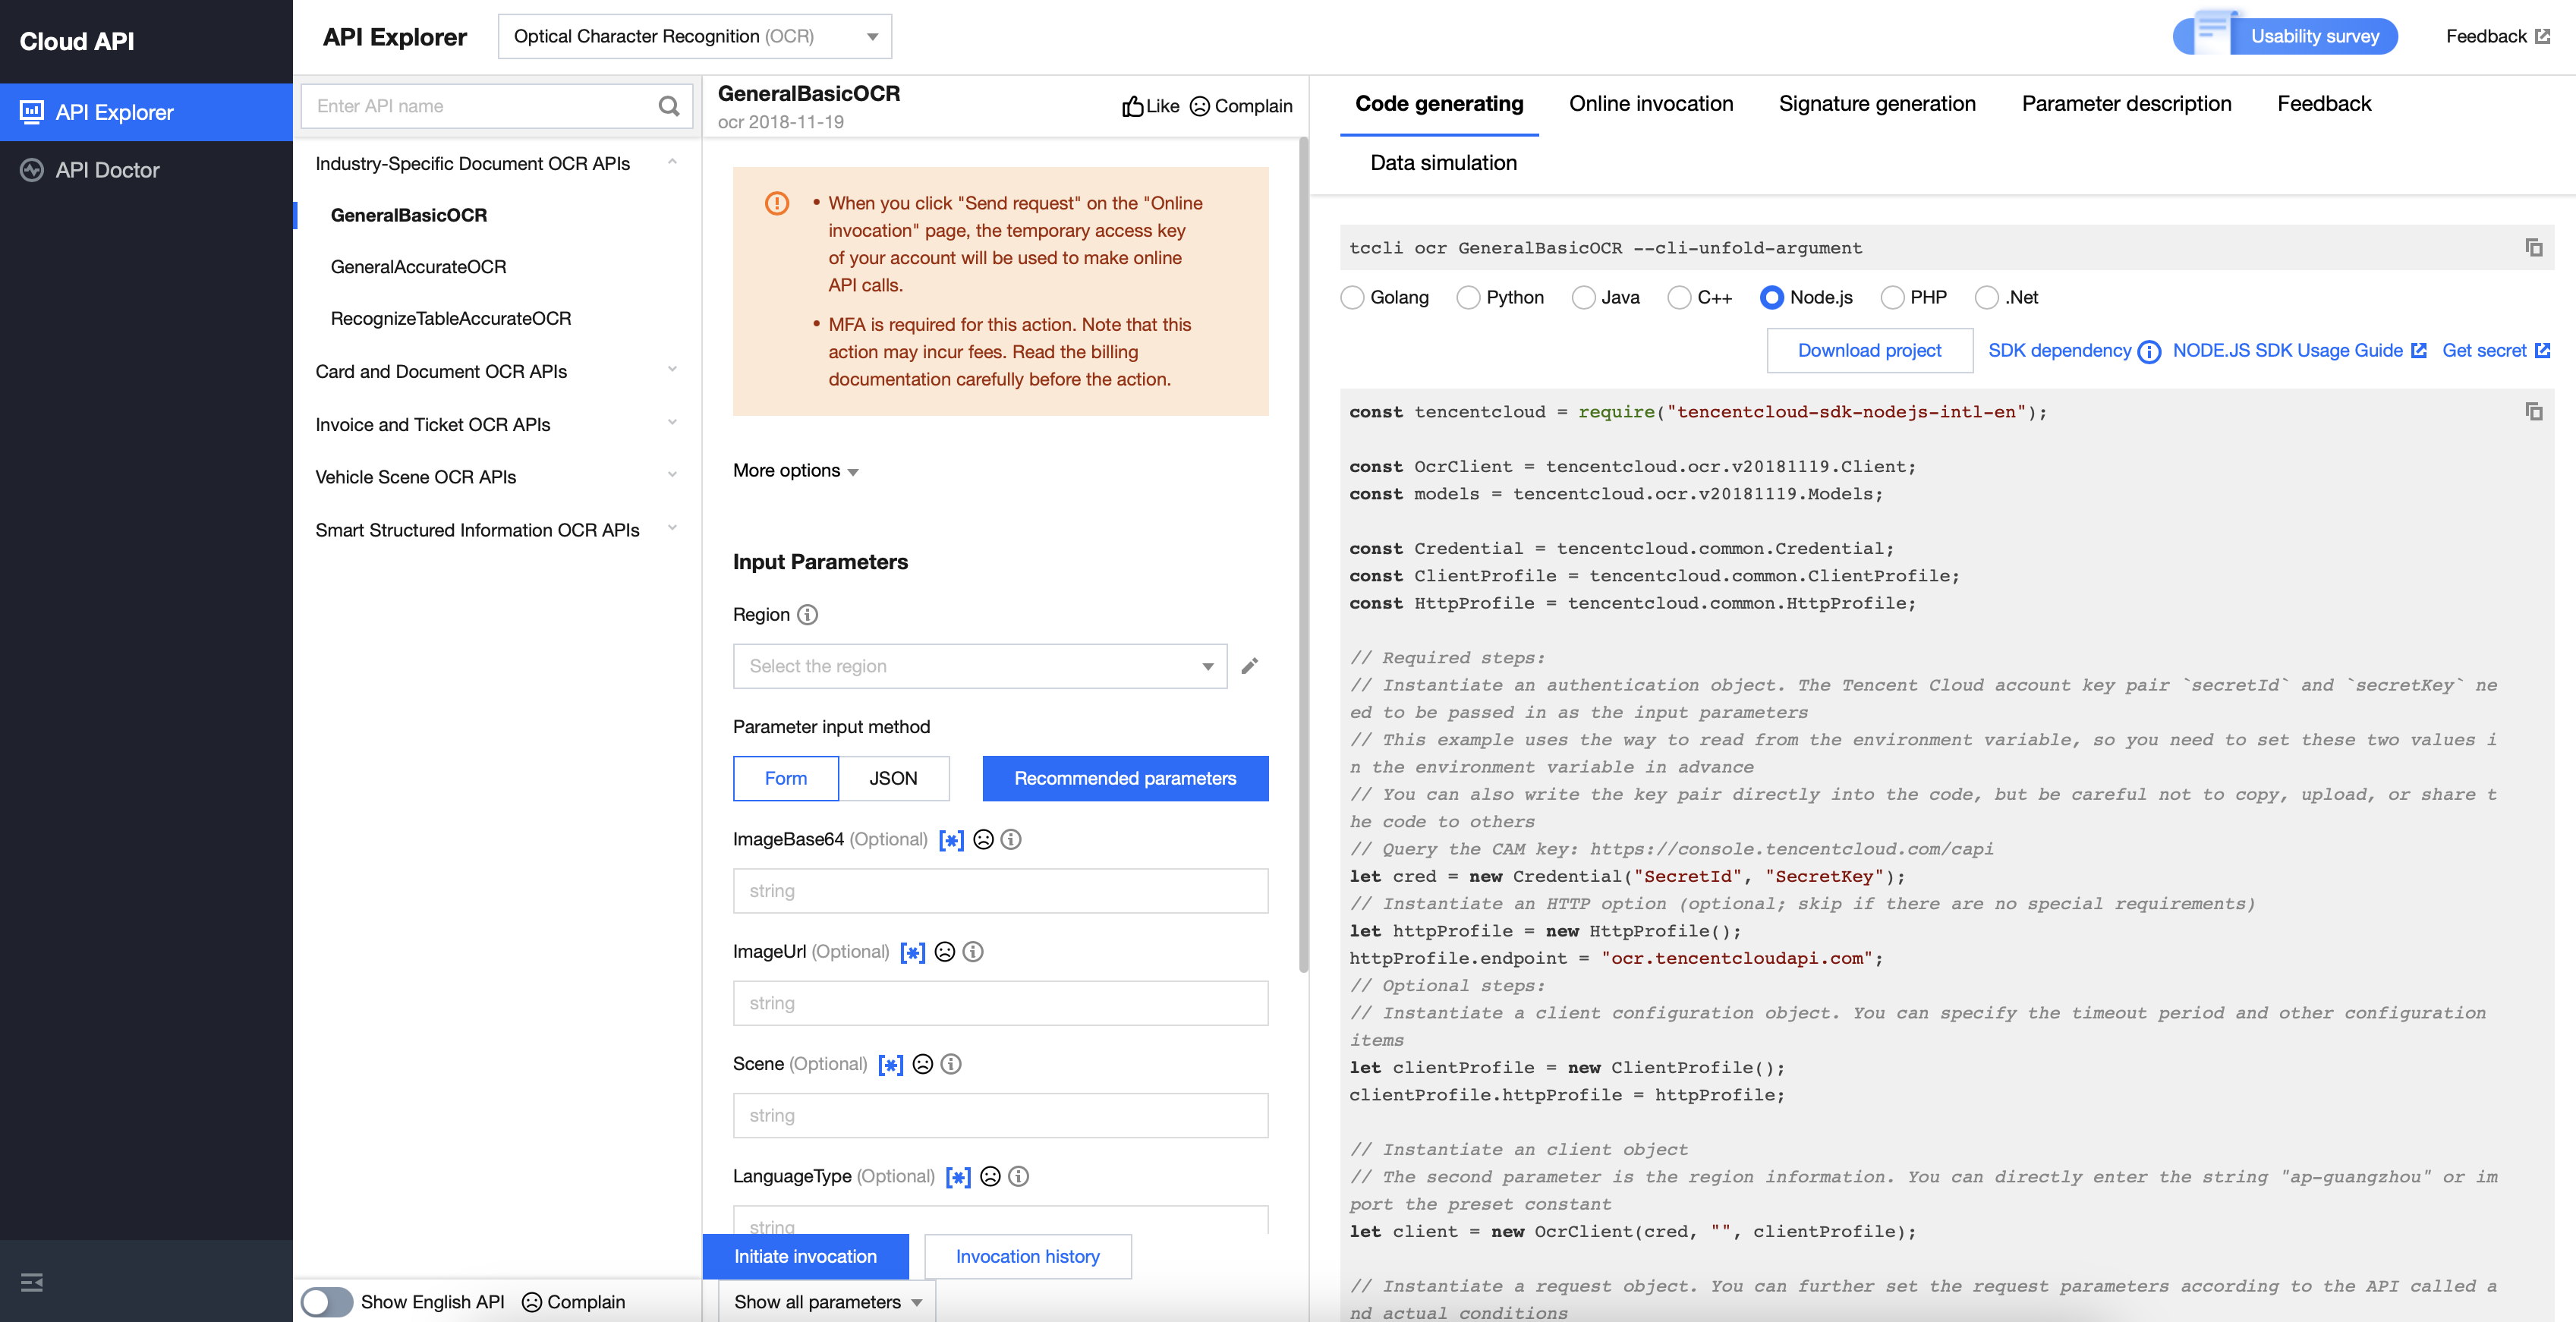
Task: Click the pencil edit icon beside region selector
Action: (1249, 666)
